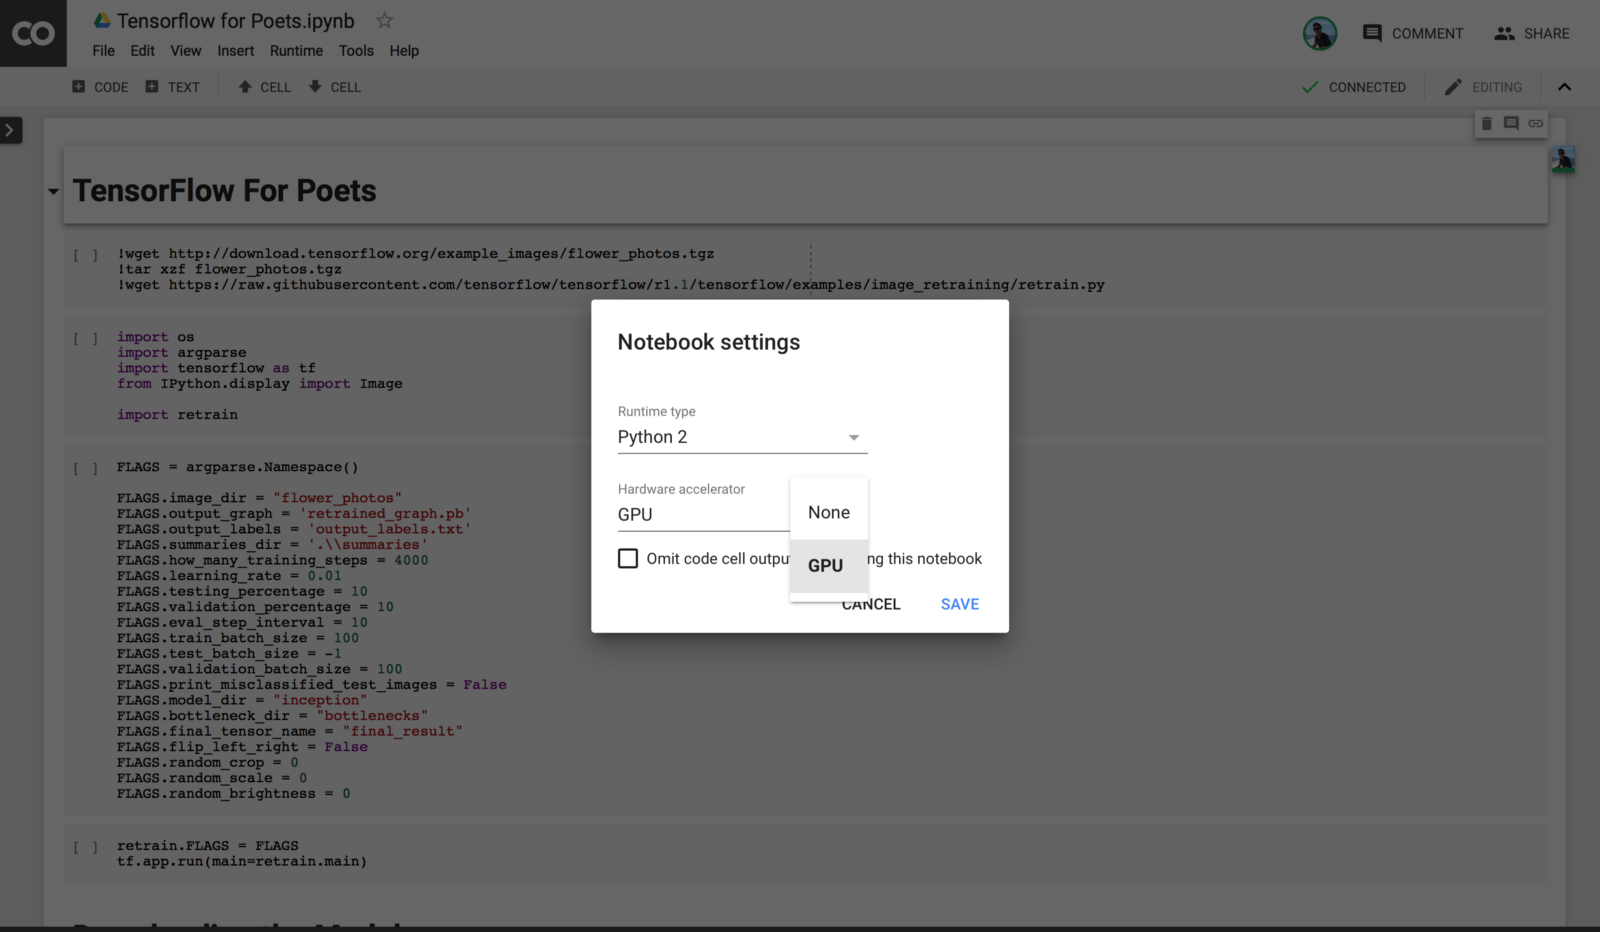
Task: Open the Comment panel
Action: 1412,33
